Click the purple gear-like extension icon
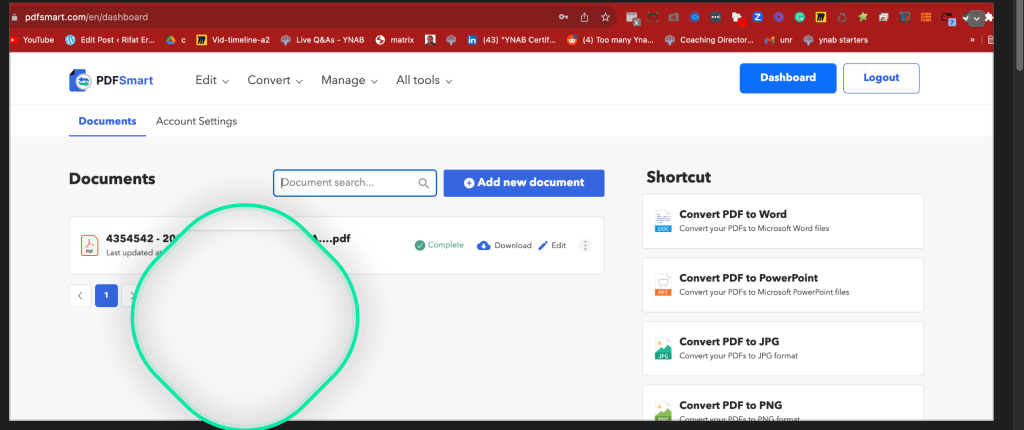 coord(778,18)
